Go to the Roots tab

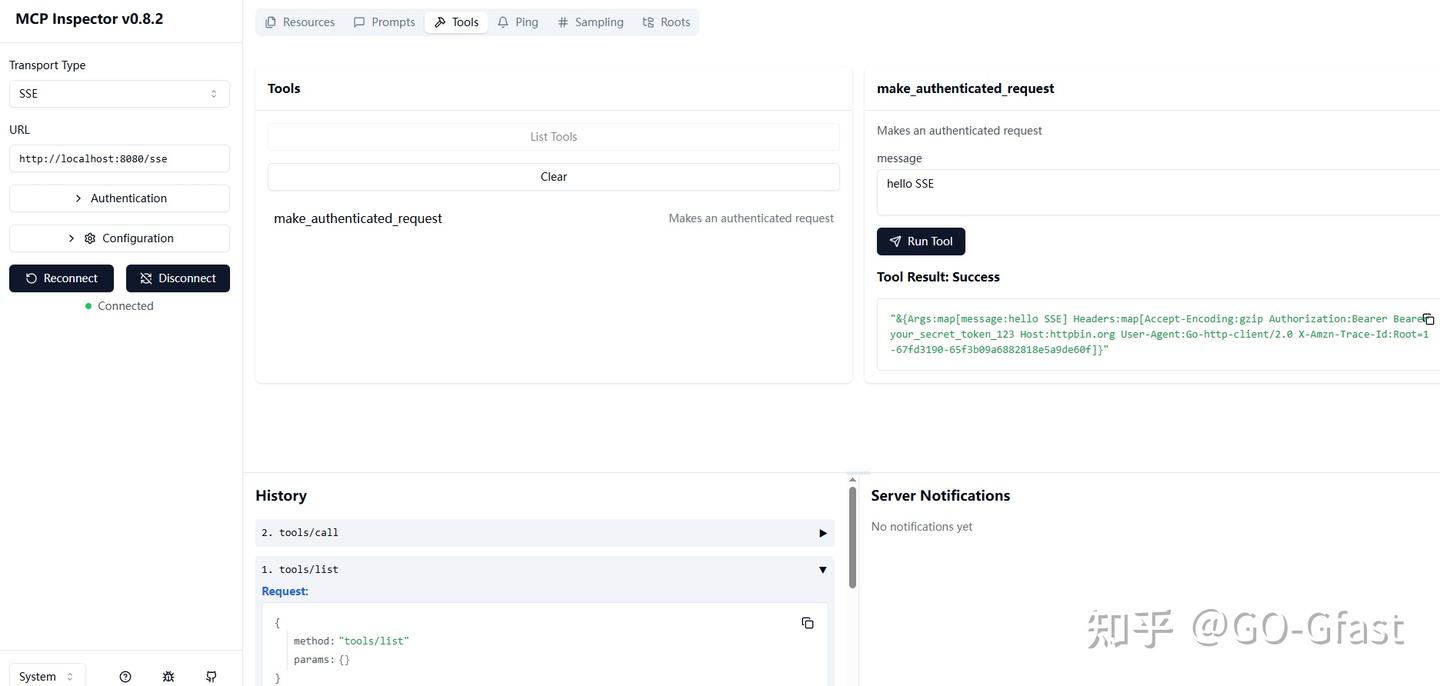pos(666,22)
